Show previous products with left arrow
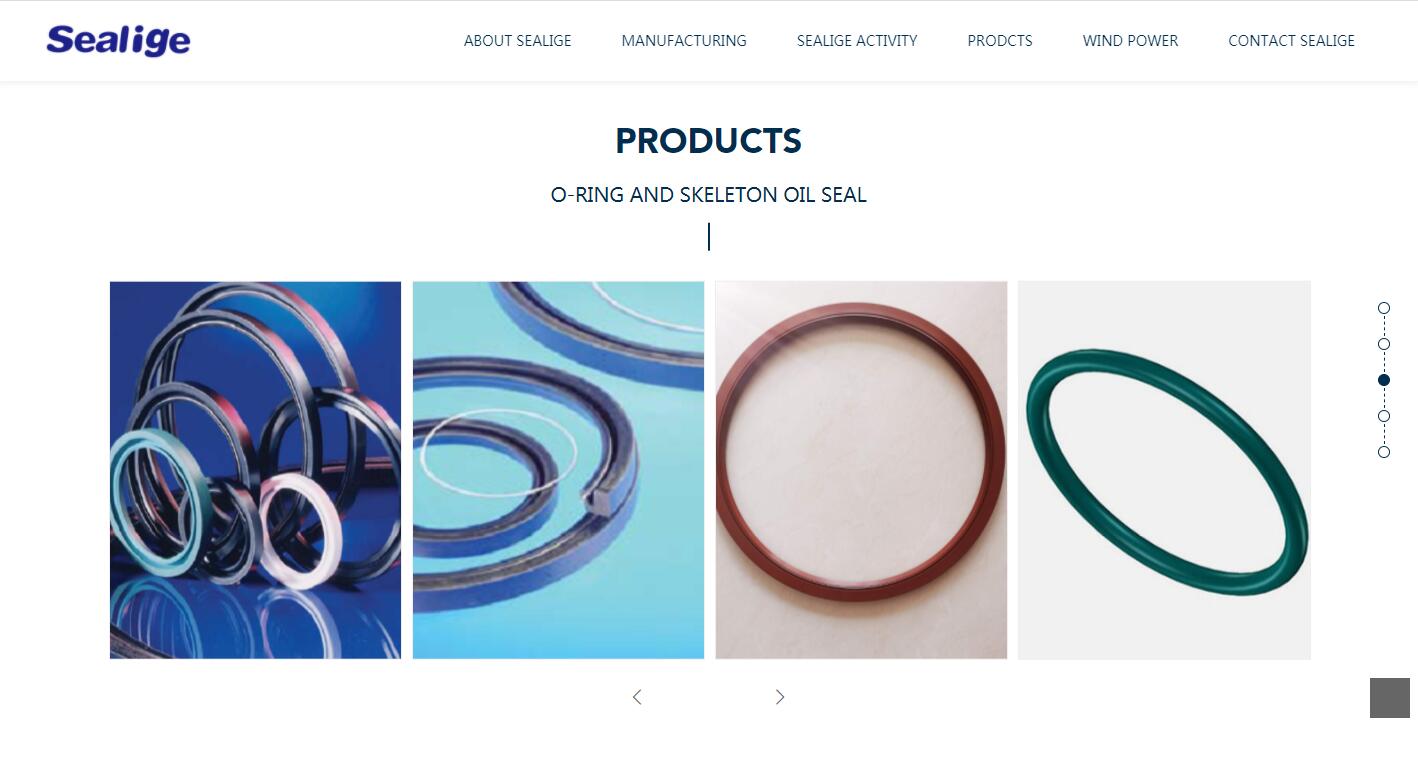Viewport: 1418px width, 757px height. (637, 697)
